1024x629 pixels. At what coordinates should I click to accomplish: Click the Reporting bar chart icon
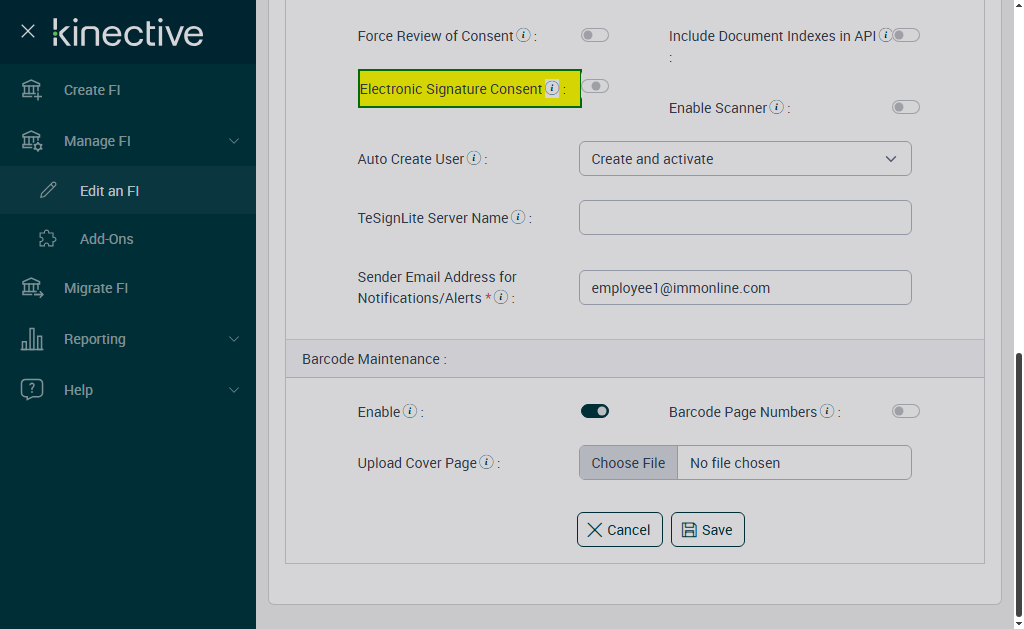[x=31, y=339]
